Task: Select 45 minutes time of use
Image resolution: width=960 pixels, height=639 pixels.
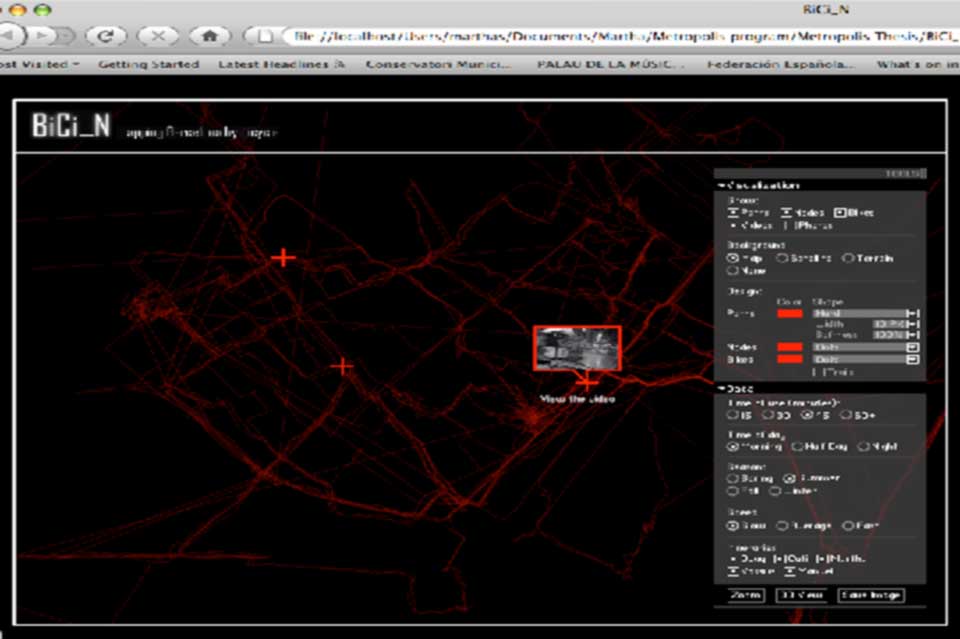Action: [x=807, y=415]
